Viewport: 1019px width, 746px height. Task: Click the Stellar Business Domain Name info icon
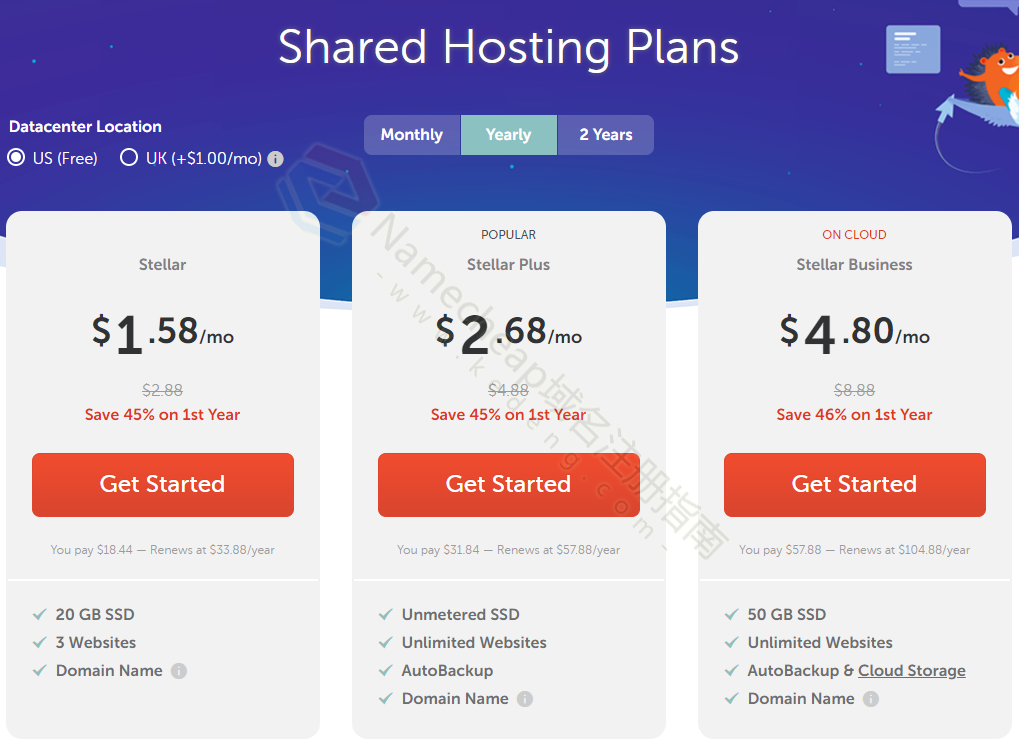871,699
